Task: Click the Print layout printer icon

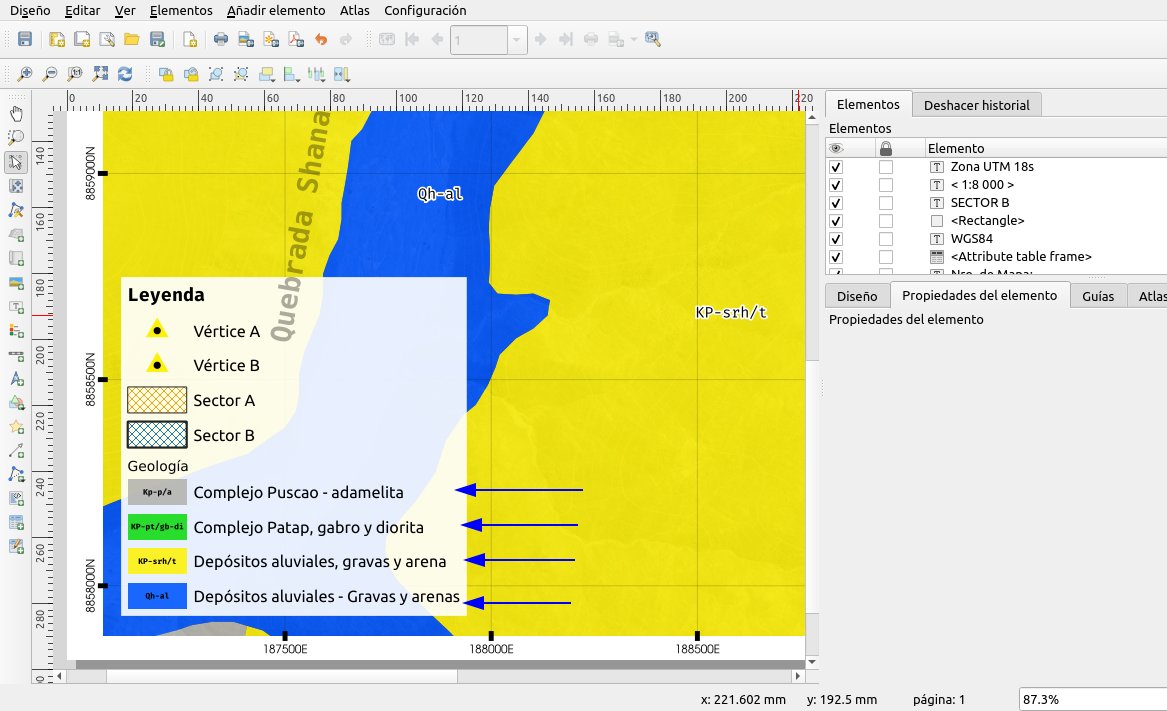Action: 221,39
